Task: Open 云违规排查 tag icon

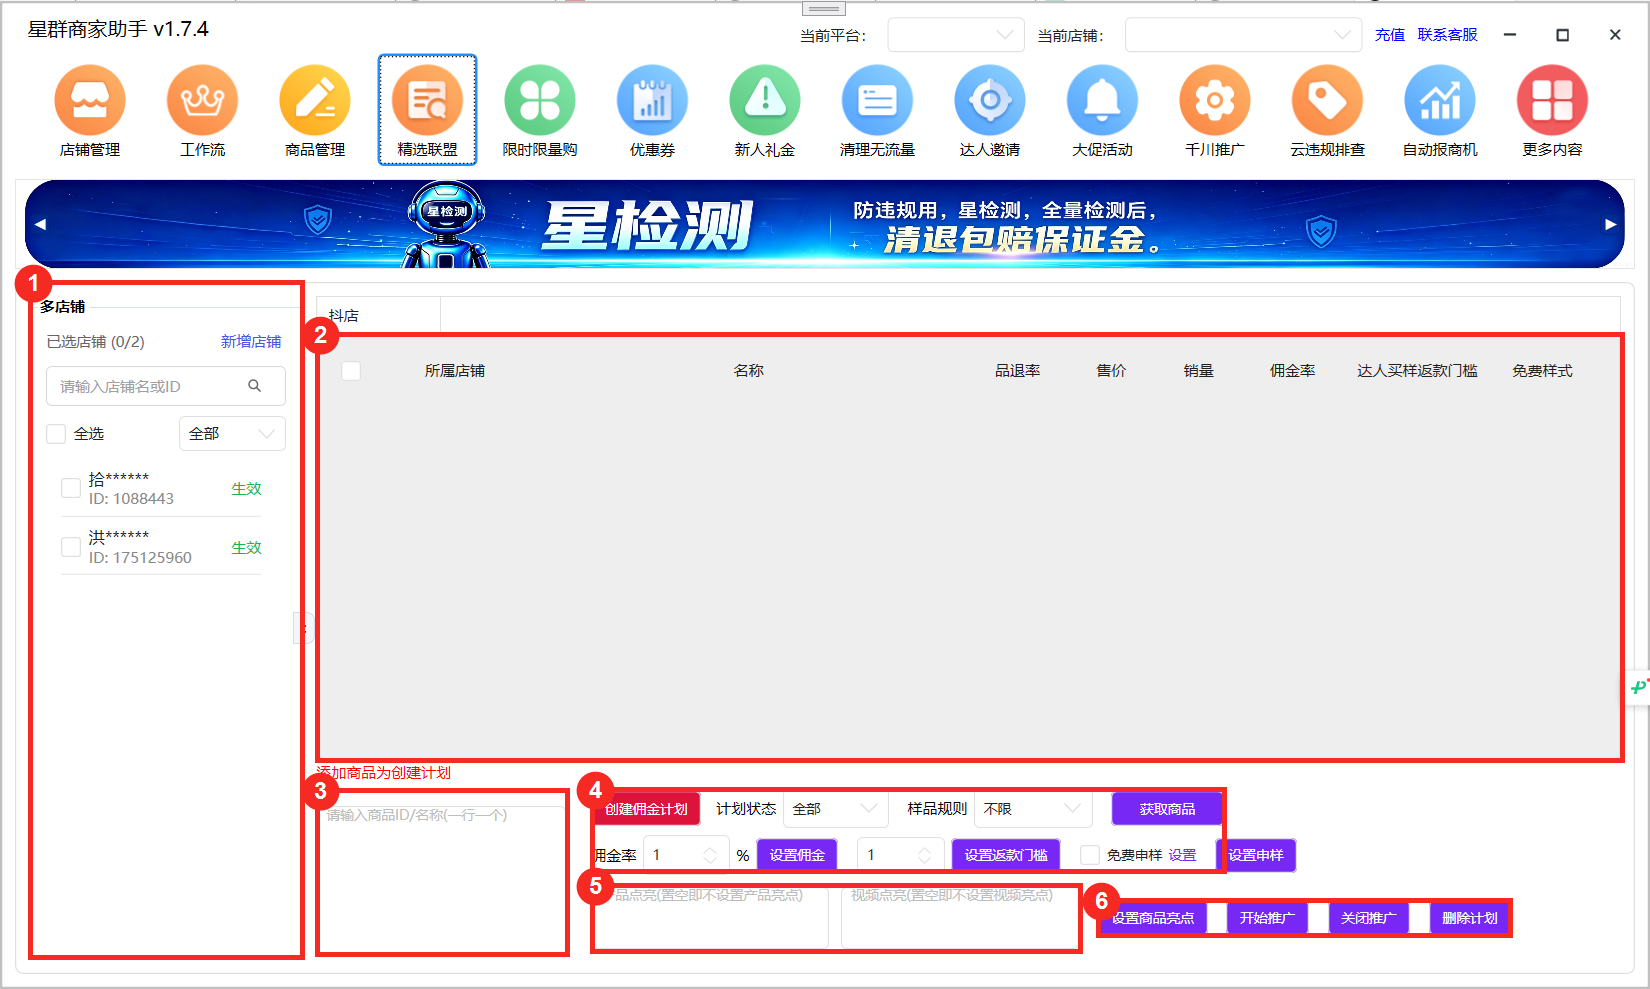Action: pyautogui.click(x=1328, y=100)
